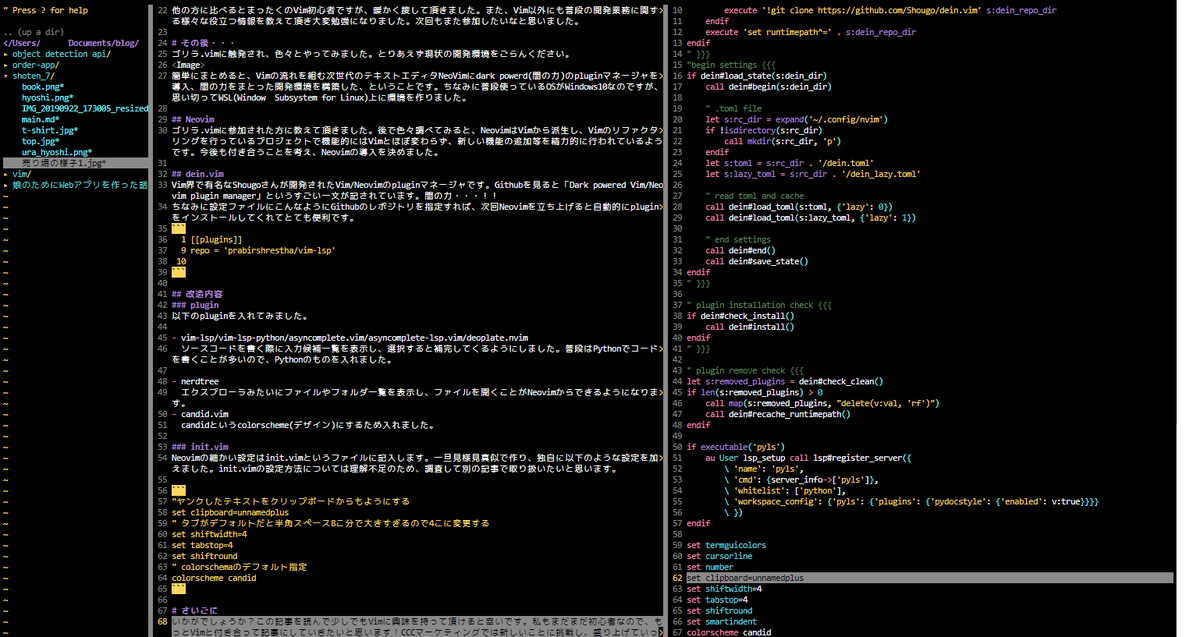This screenshot has width=1200, height=637.
Task: Collapse the 'shoten_7/' folder arrow
Action: pyautogui.click(x=7, y=76)
